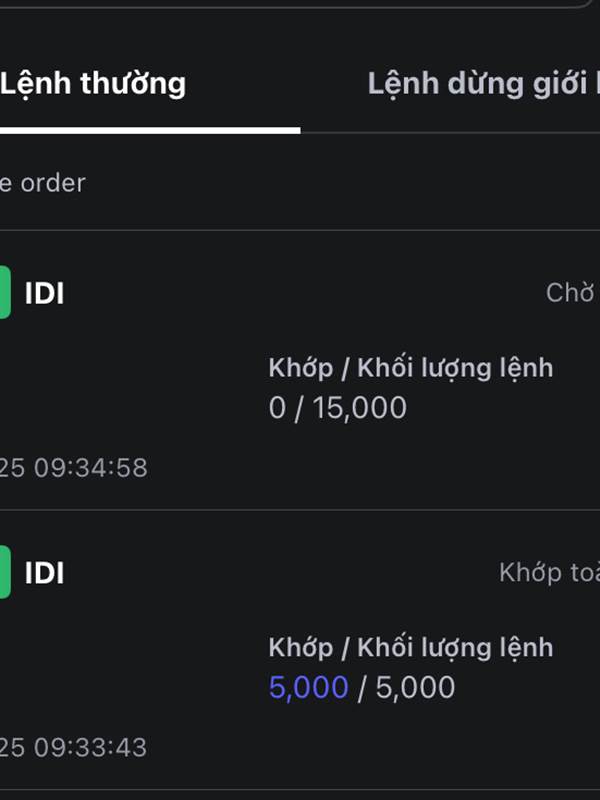Tap green side badge of matched IDI order
600x800 pixels.
point(5,571)
